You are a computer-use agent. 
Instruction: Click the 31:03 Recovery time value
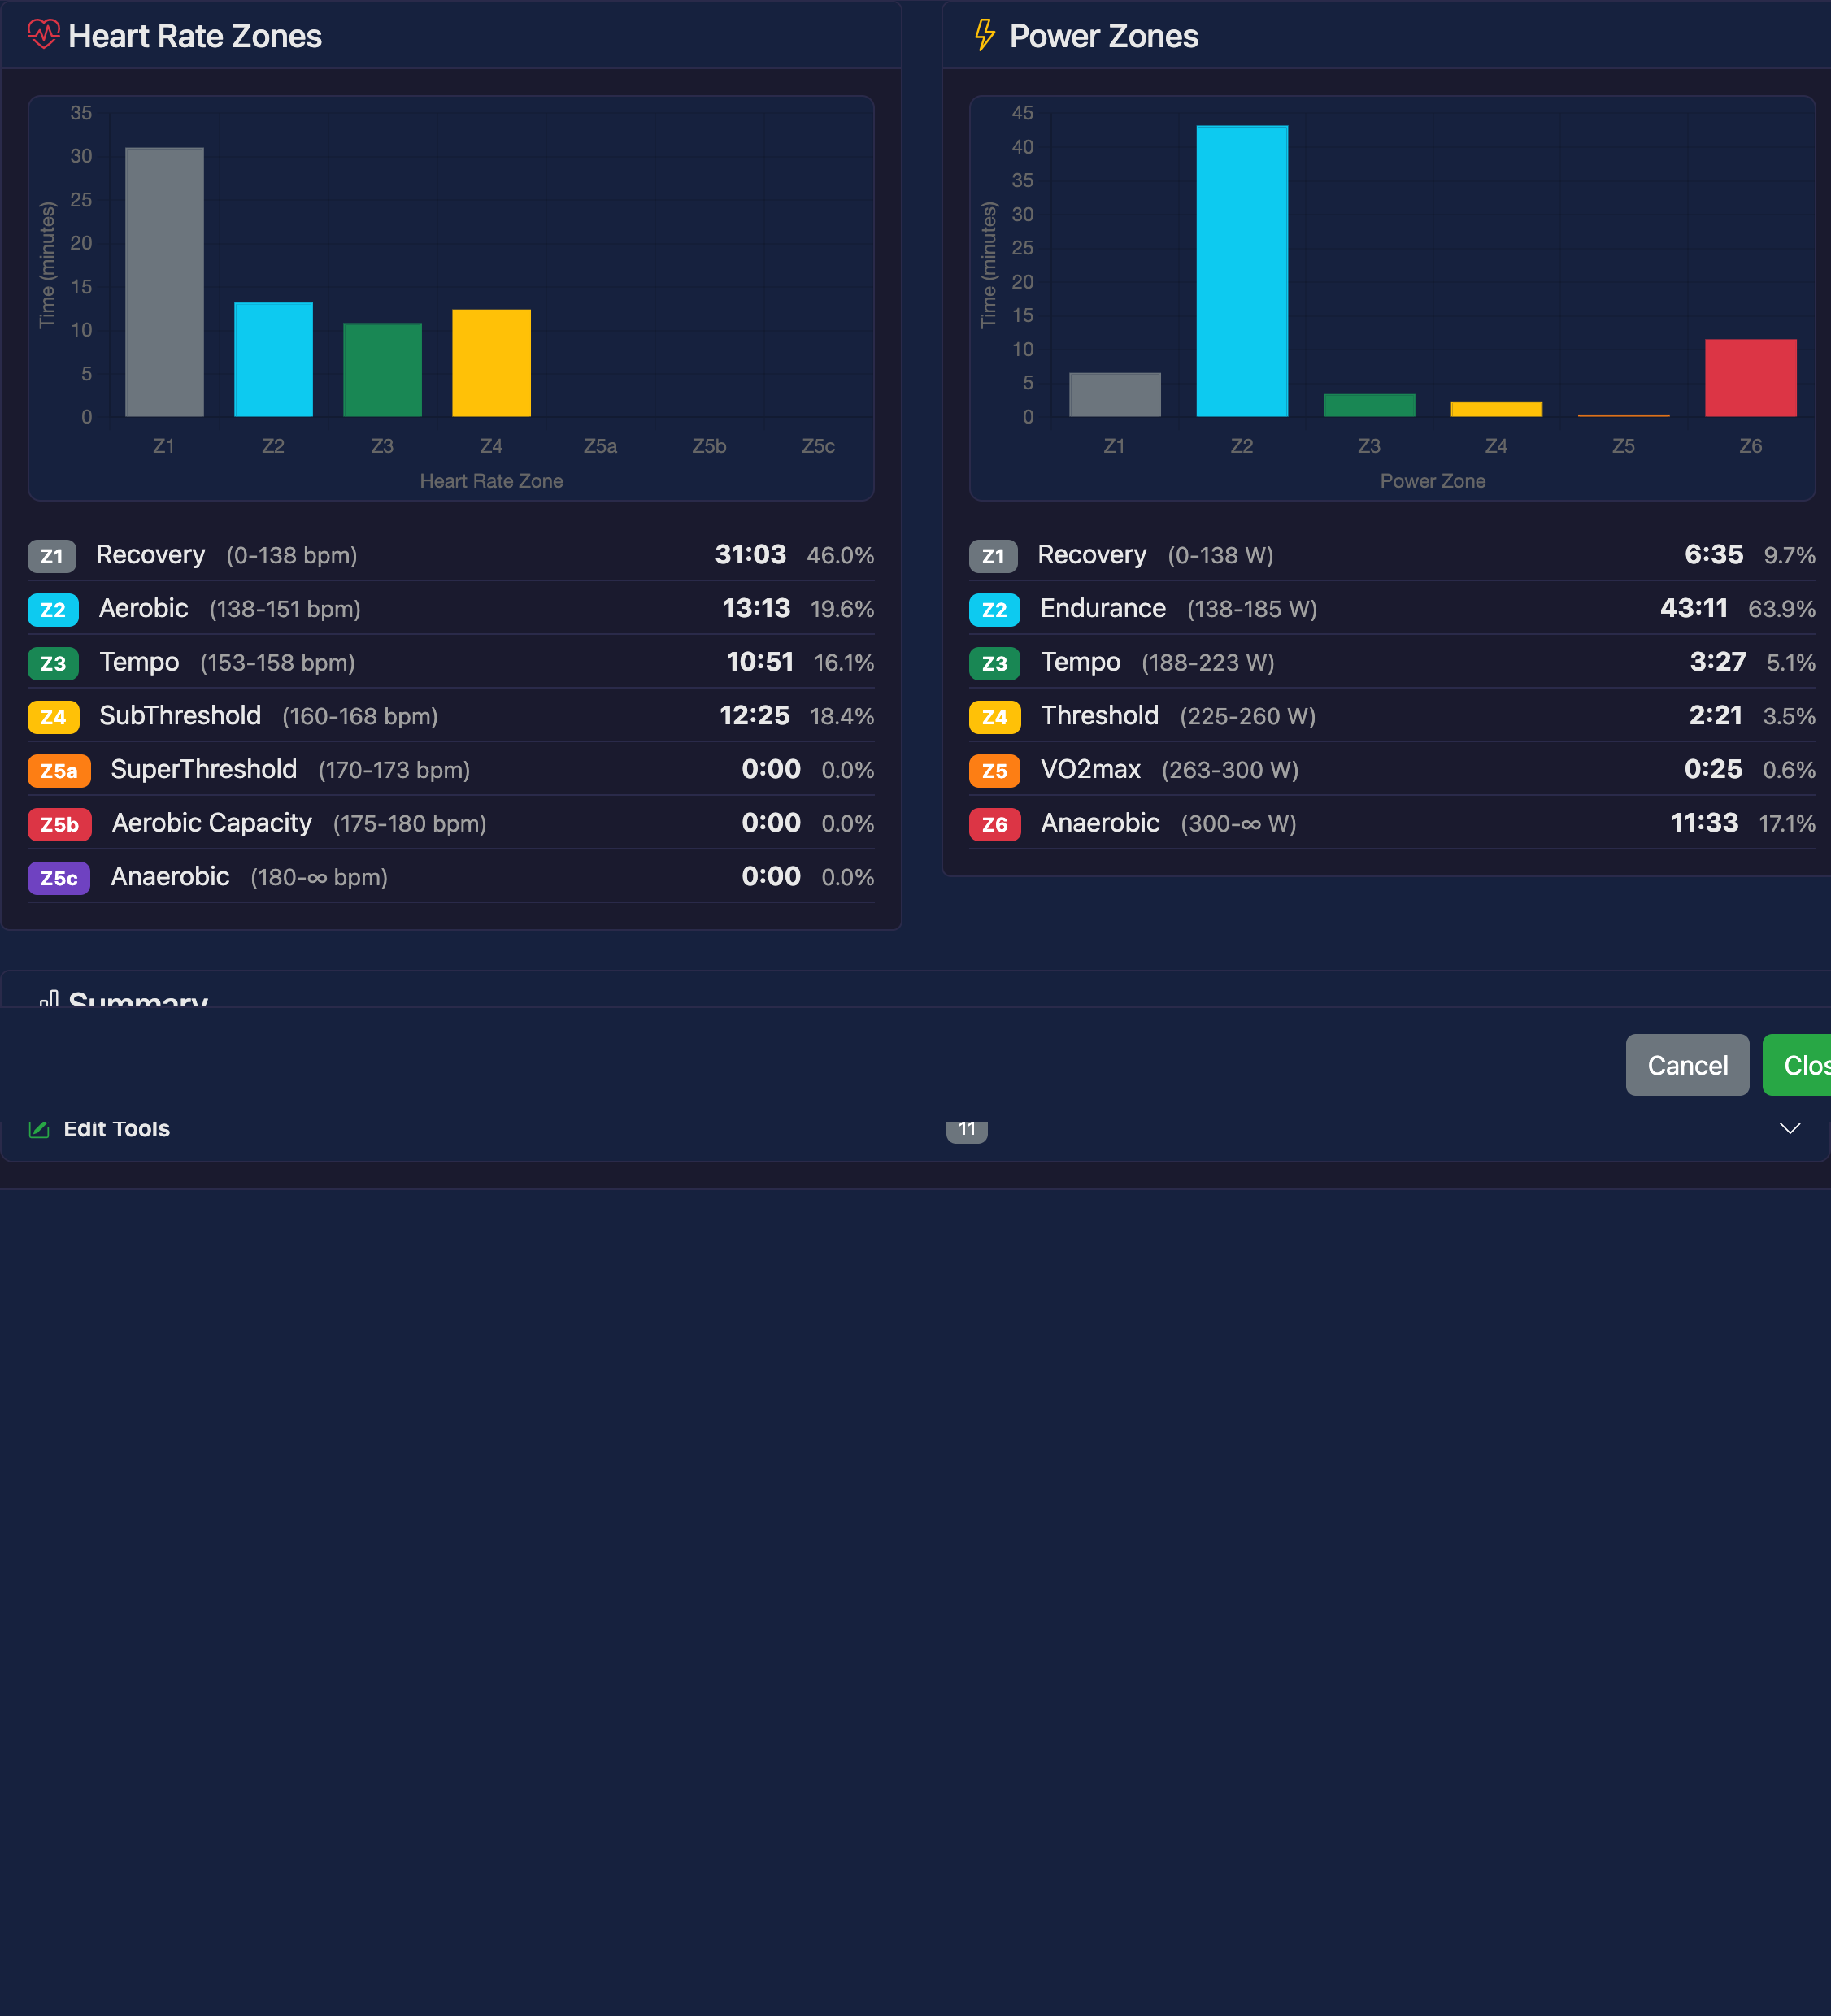point(750,555)
